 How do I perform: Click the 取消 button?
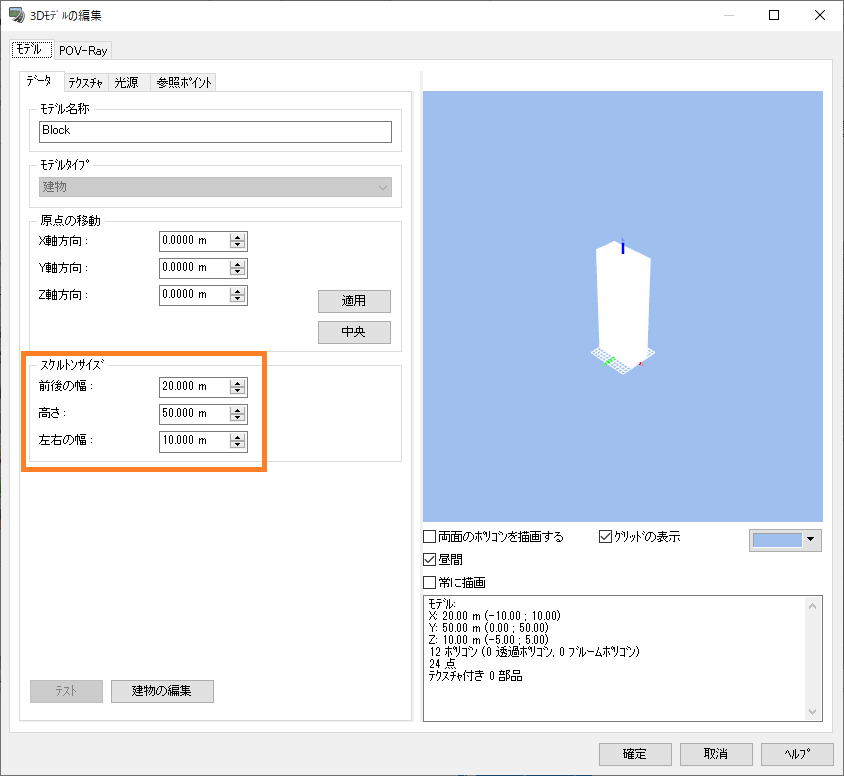click(716, 754)
